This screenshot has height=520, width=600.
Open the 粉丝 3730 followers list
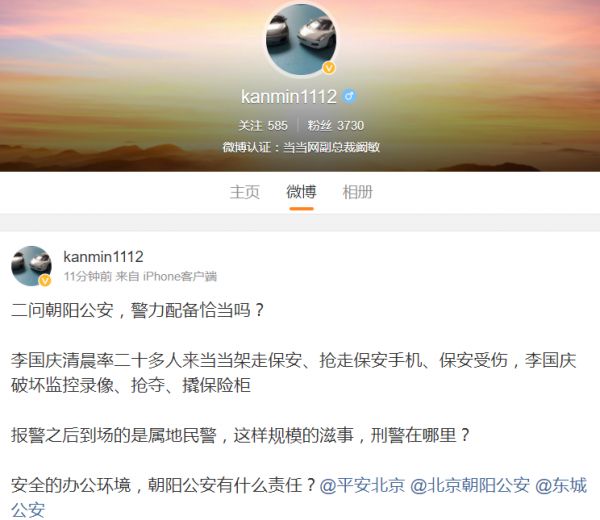point(336,126)
